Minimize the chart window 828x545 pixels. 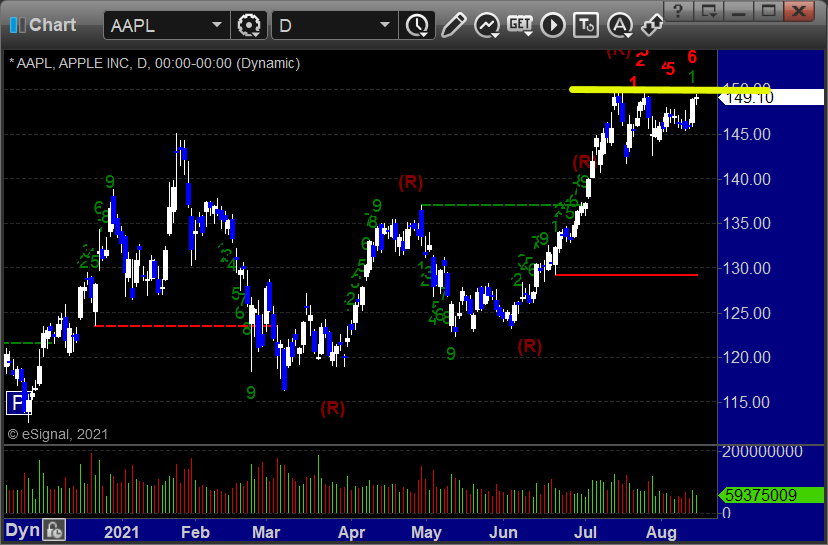[738, 11]
